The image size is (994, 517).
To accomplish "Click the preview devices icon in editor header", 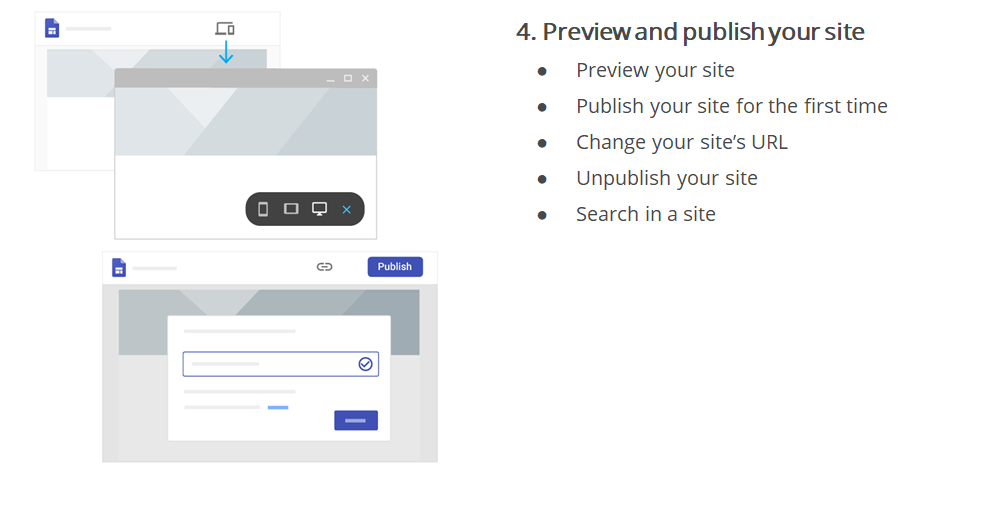I will coord(225,29).
